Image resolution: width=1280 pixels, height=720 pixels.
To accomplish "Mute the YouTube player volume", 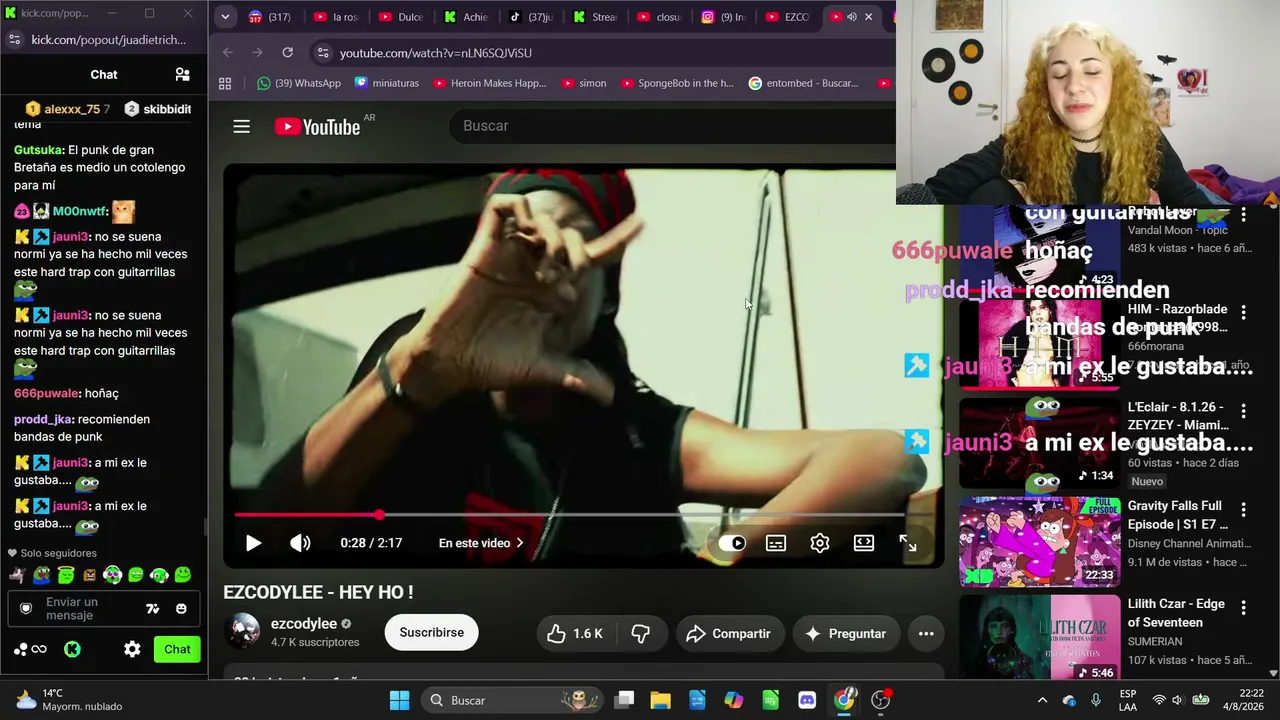I will (x=300, y=543).
